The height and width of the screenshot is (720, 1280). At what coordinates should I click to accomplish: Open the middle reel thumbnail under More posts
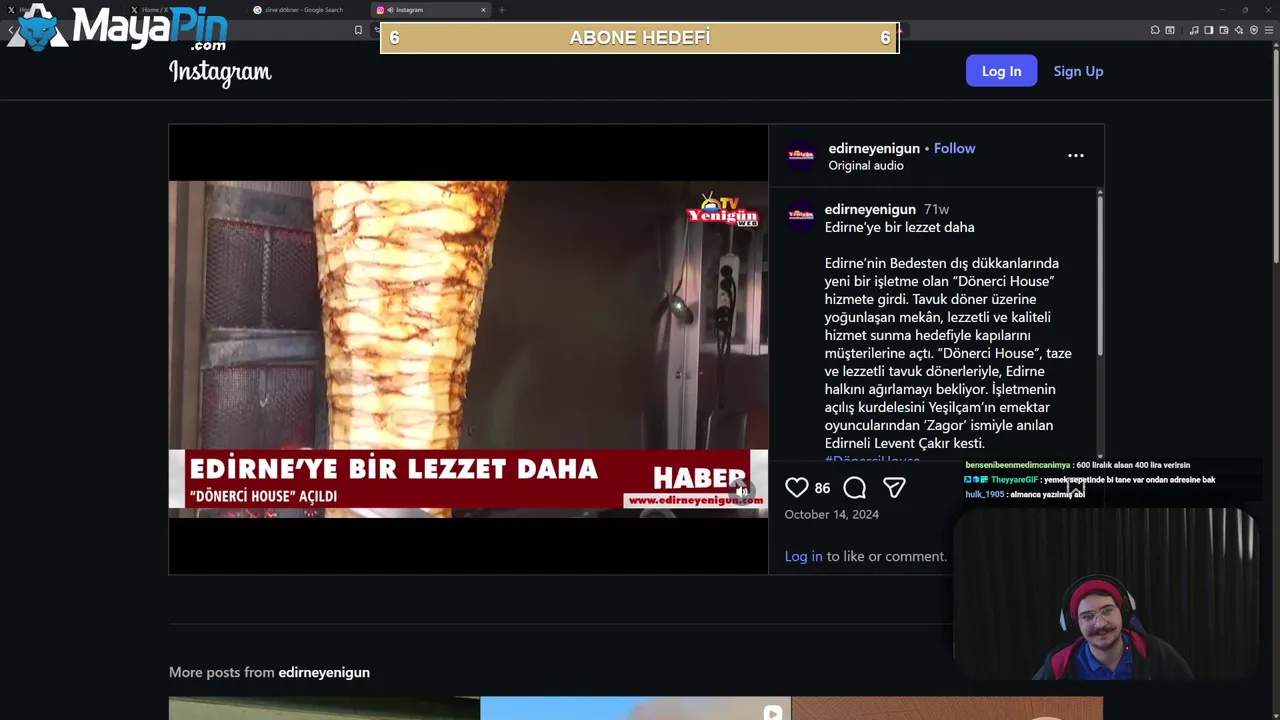pyautogui.click(x=636, y=708)
